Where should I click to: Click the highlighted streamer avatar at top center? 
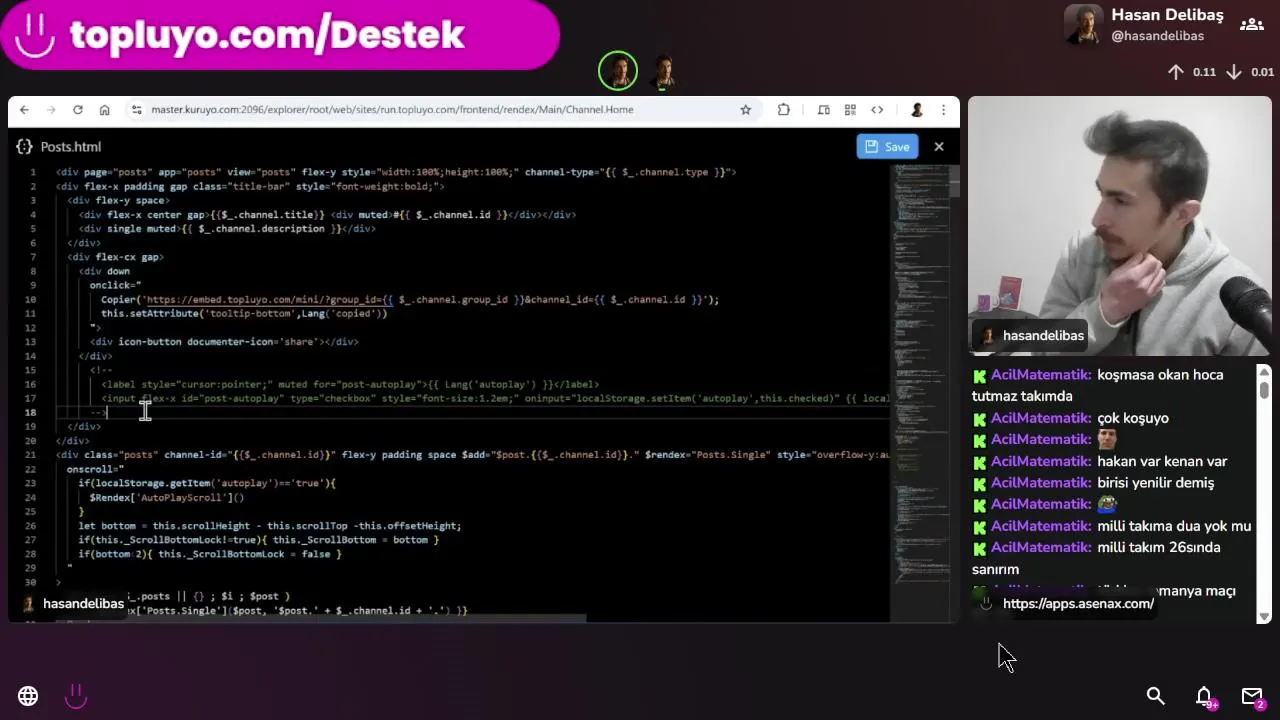click(618, 71)
